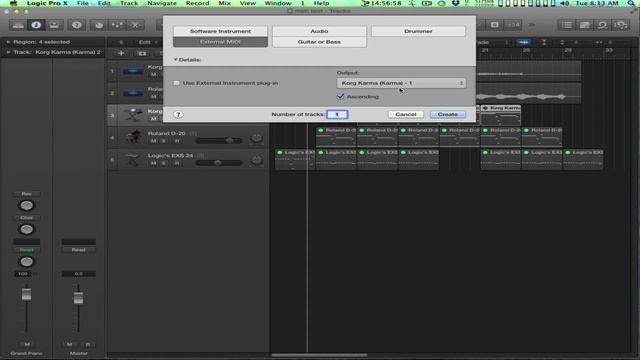Open Master Read automation dropdown

coord(79,250)
